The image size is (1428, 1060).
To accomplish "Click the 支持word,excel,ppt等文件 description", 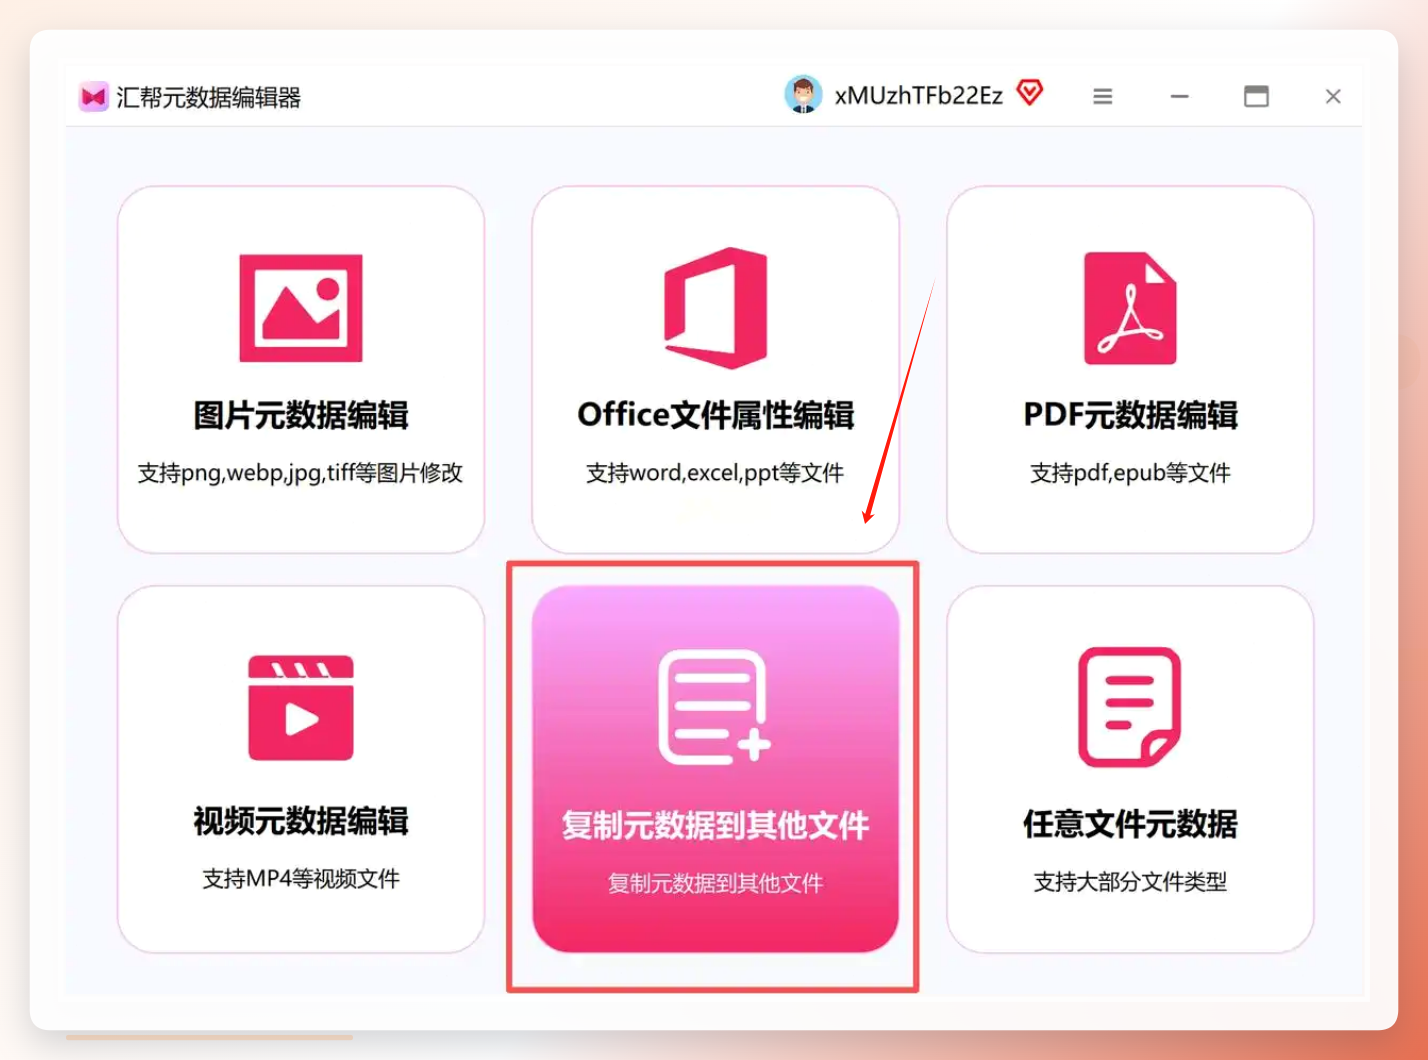I will (x=716, y=473).
